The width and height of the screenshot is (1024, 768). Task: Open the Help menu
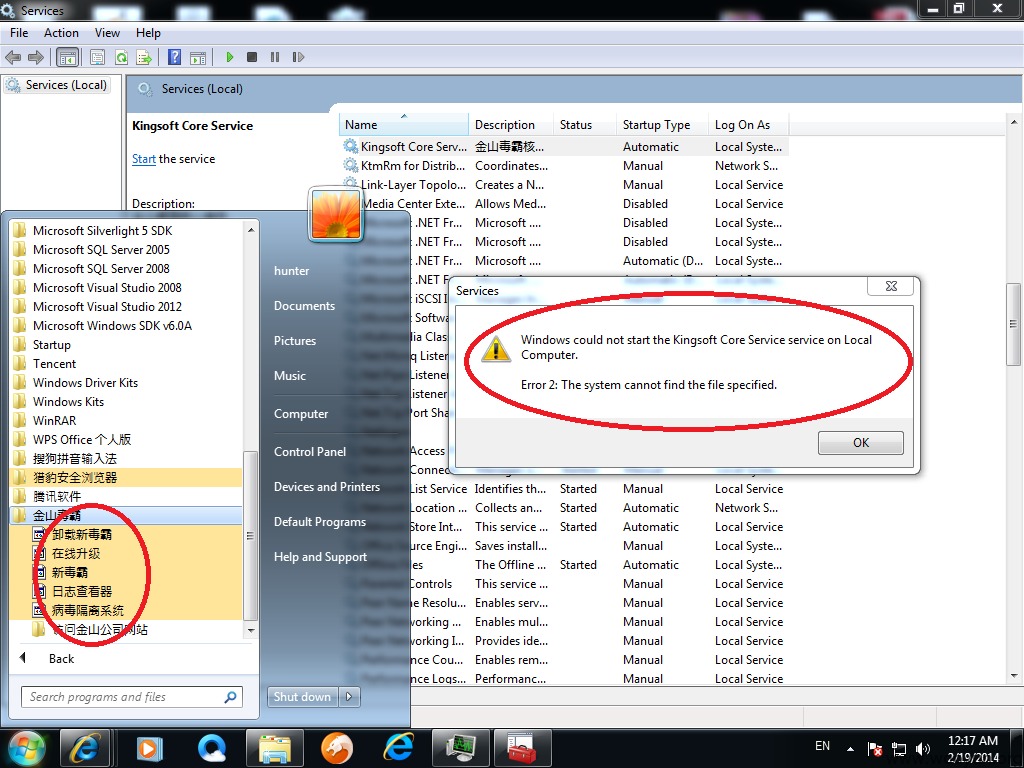(x=148, y=33)
